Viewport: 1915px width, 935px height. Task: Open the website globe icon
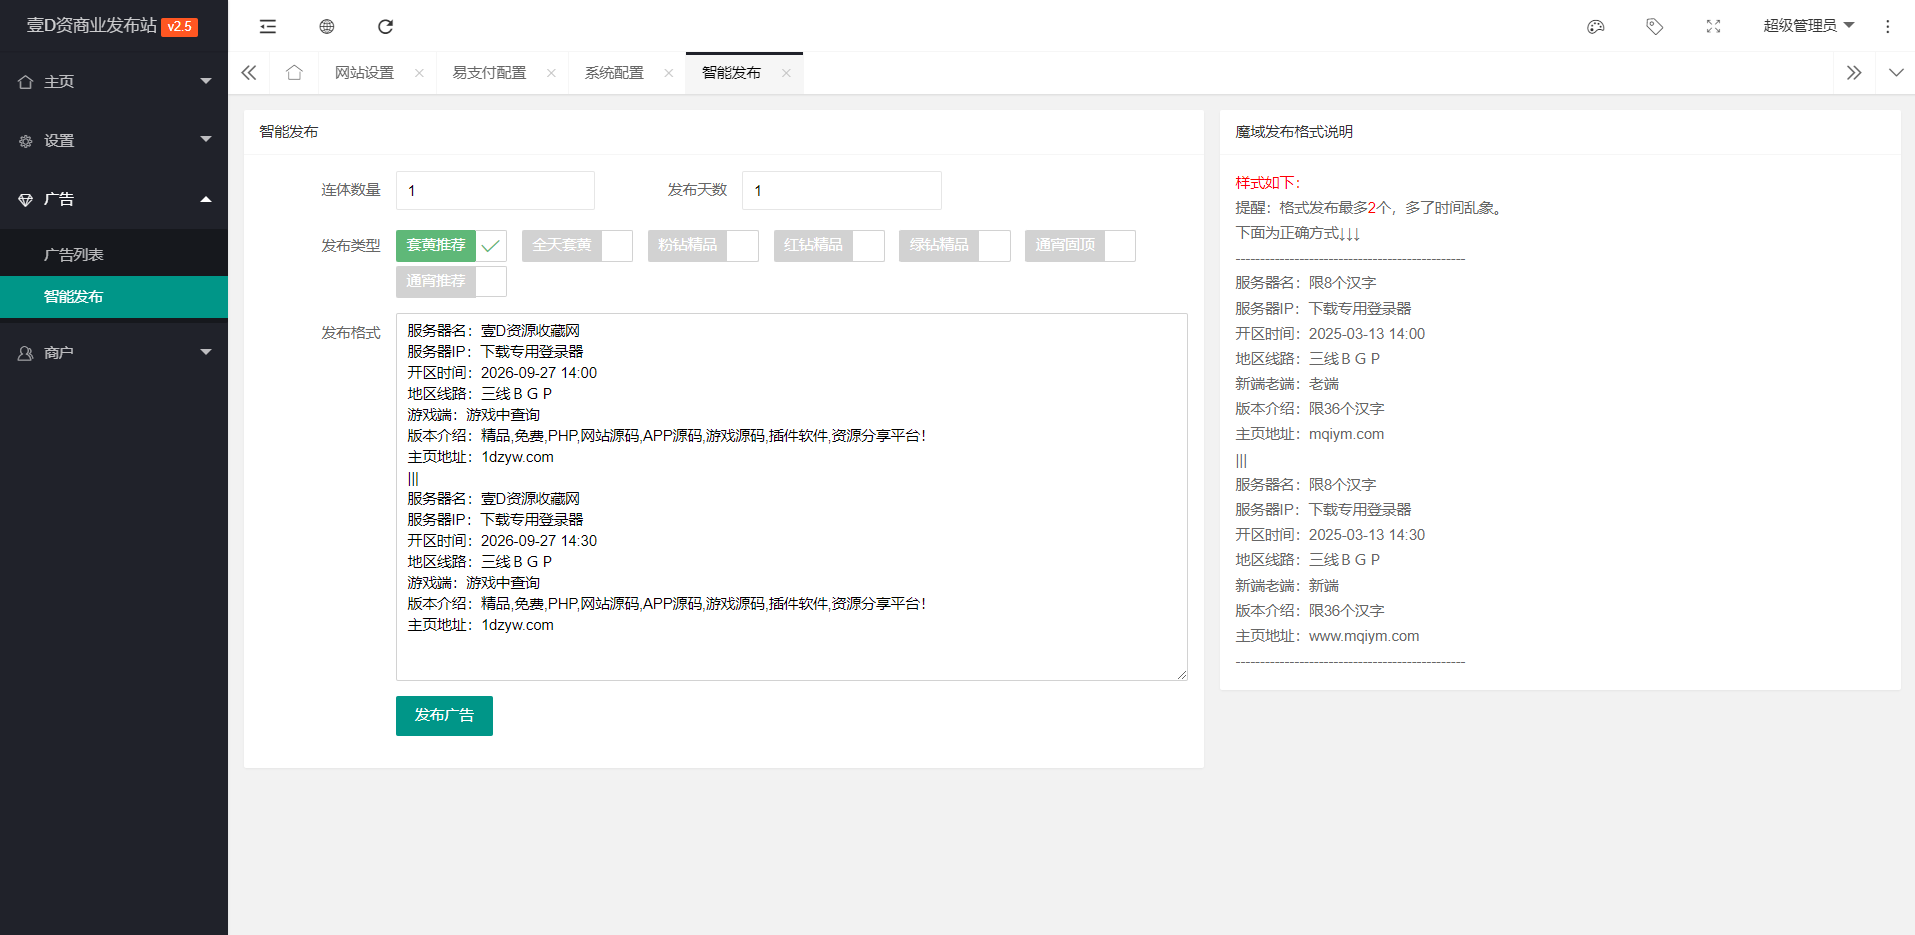327,26
